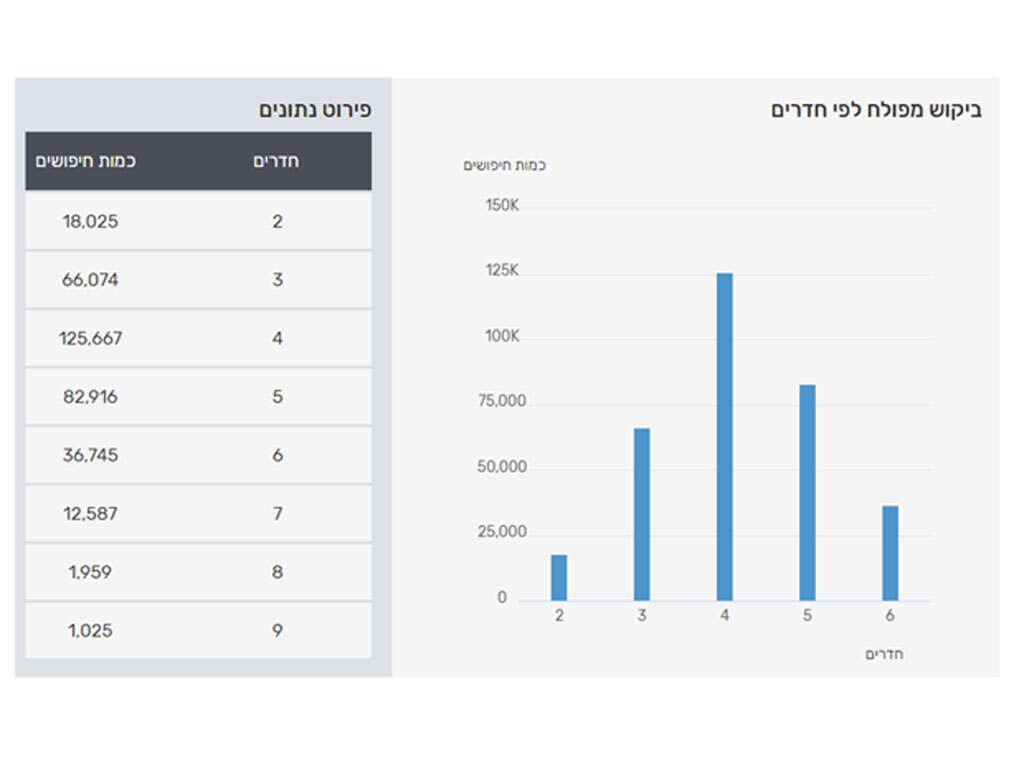This screenshot has width=1024, height=768.
Task: Click the chart bar for 5 rooms
Action: (807, 492)
